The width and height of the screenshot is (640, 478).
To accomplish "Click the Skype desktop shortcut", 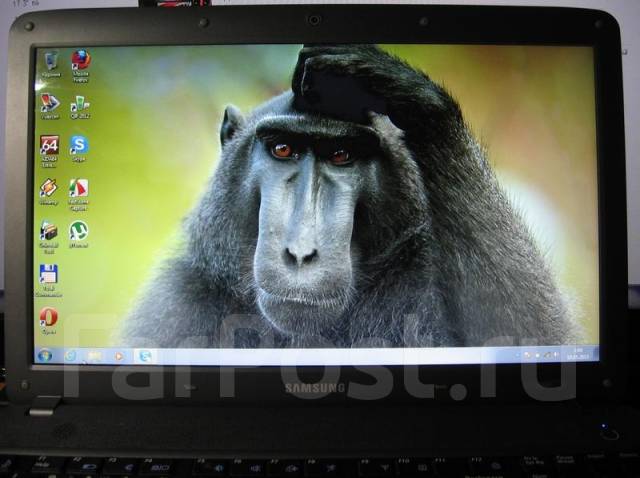I will coord(79,146).
